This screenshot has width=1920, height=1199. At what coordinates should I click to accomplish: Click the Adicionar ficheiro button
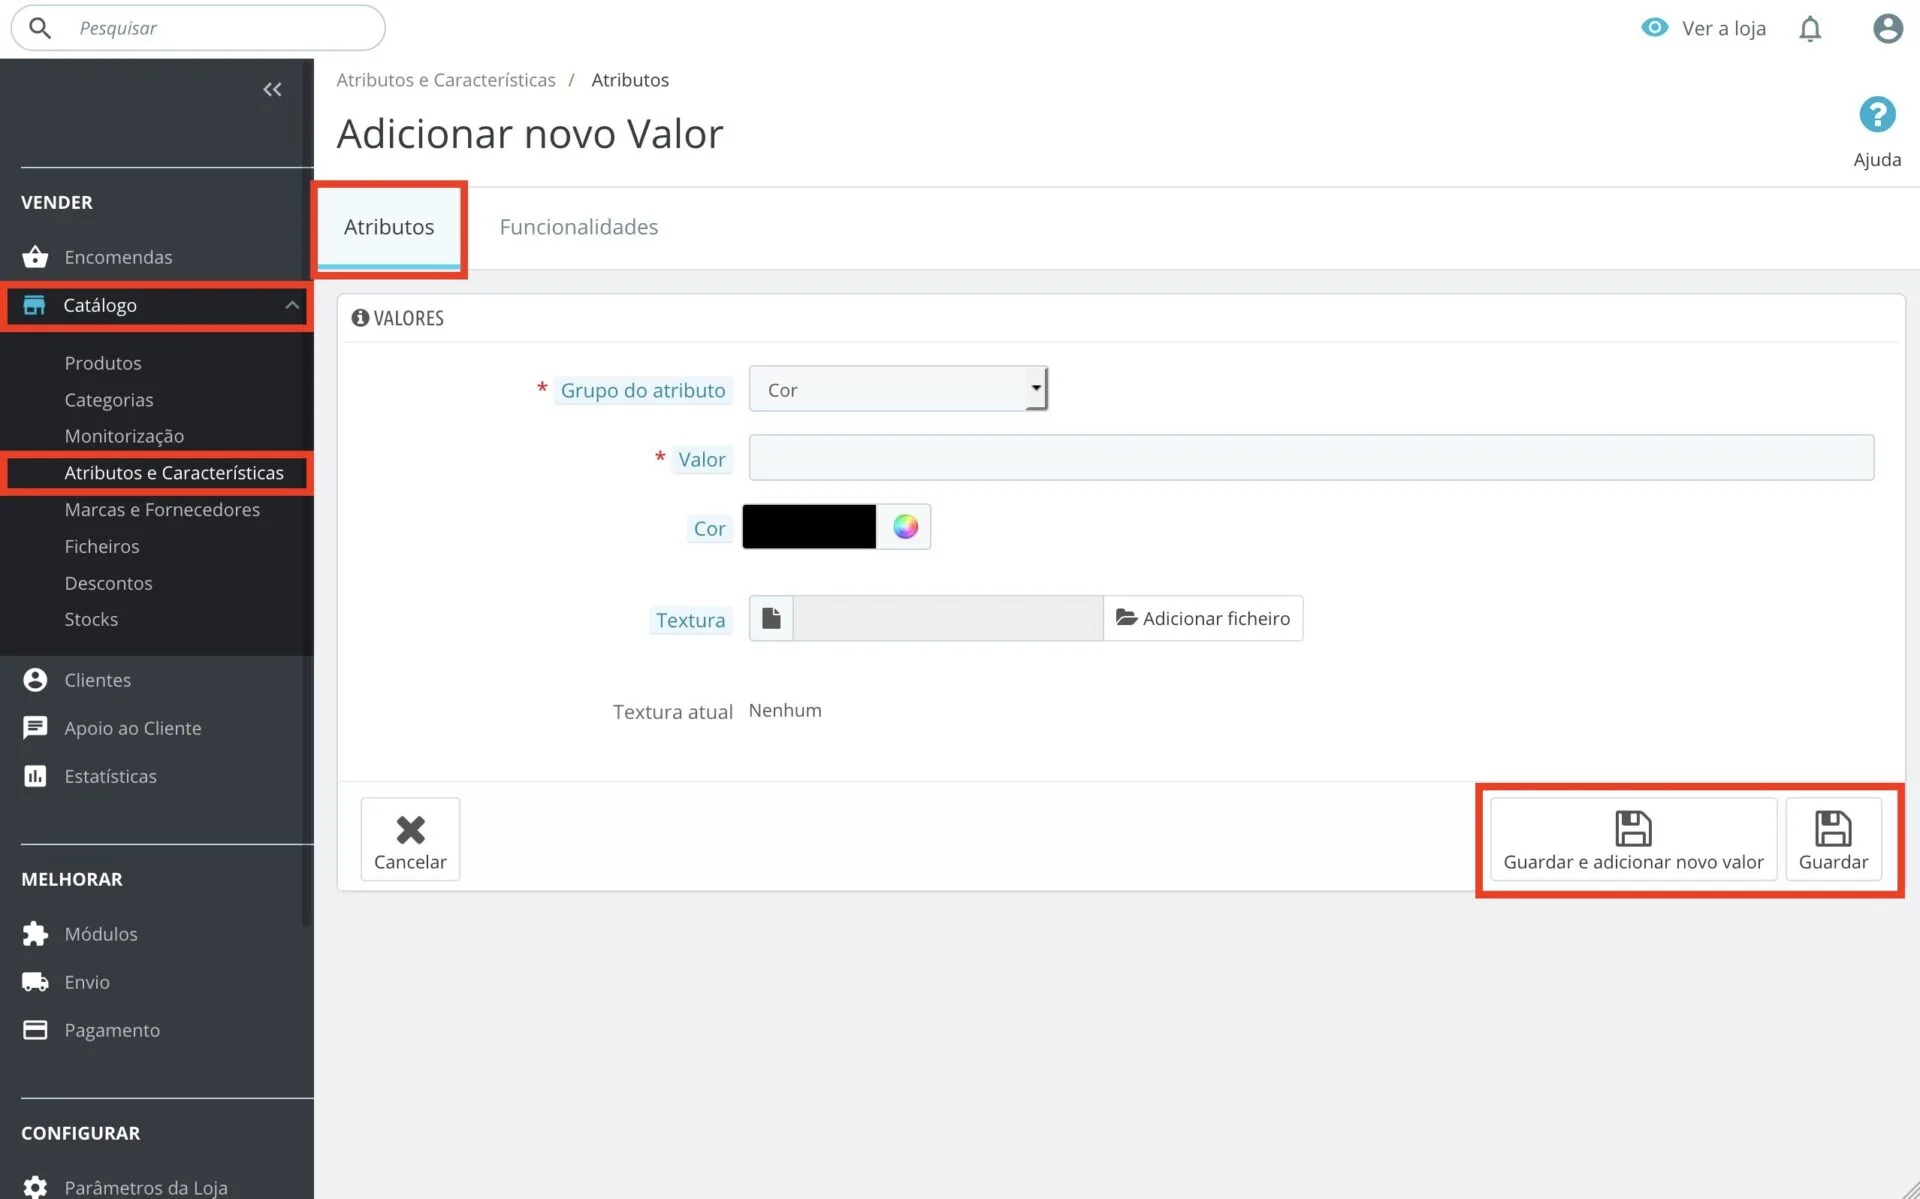pos(1203,618)
